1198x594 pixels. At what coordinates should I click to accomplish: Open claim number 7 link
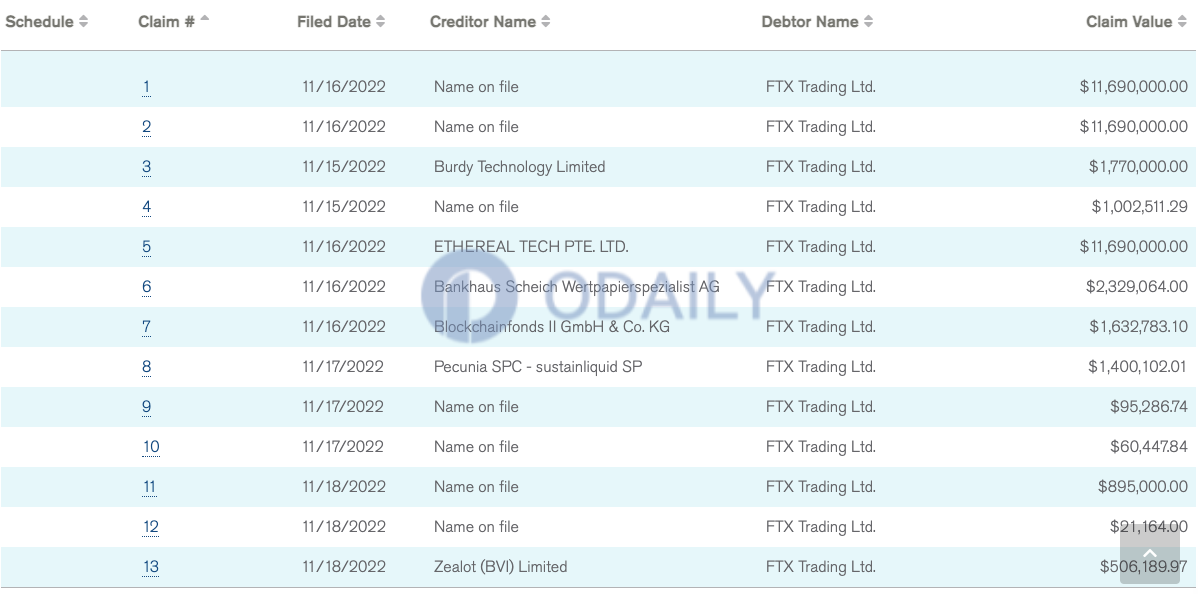coord(146,326)
